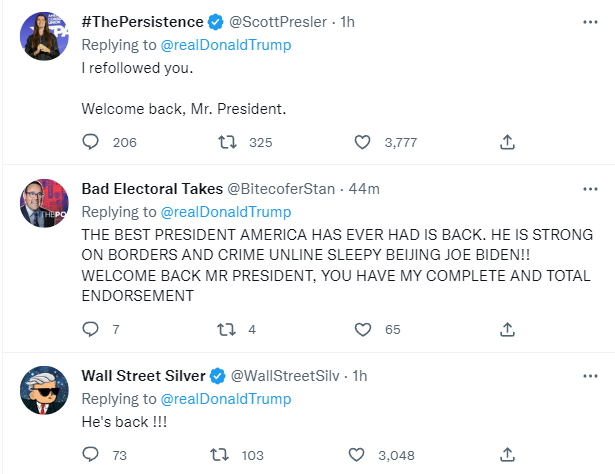Like the Bad Electoral Takes tweet
Viewport: 615px width, 474px height.
pyautogui.click(x=364, y=329)
